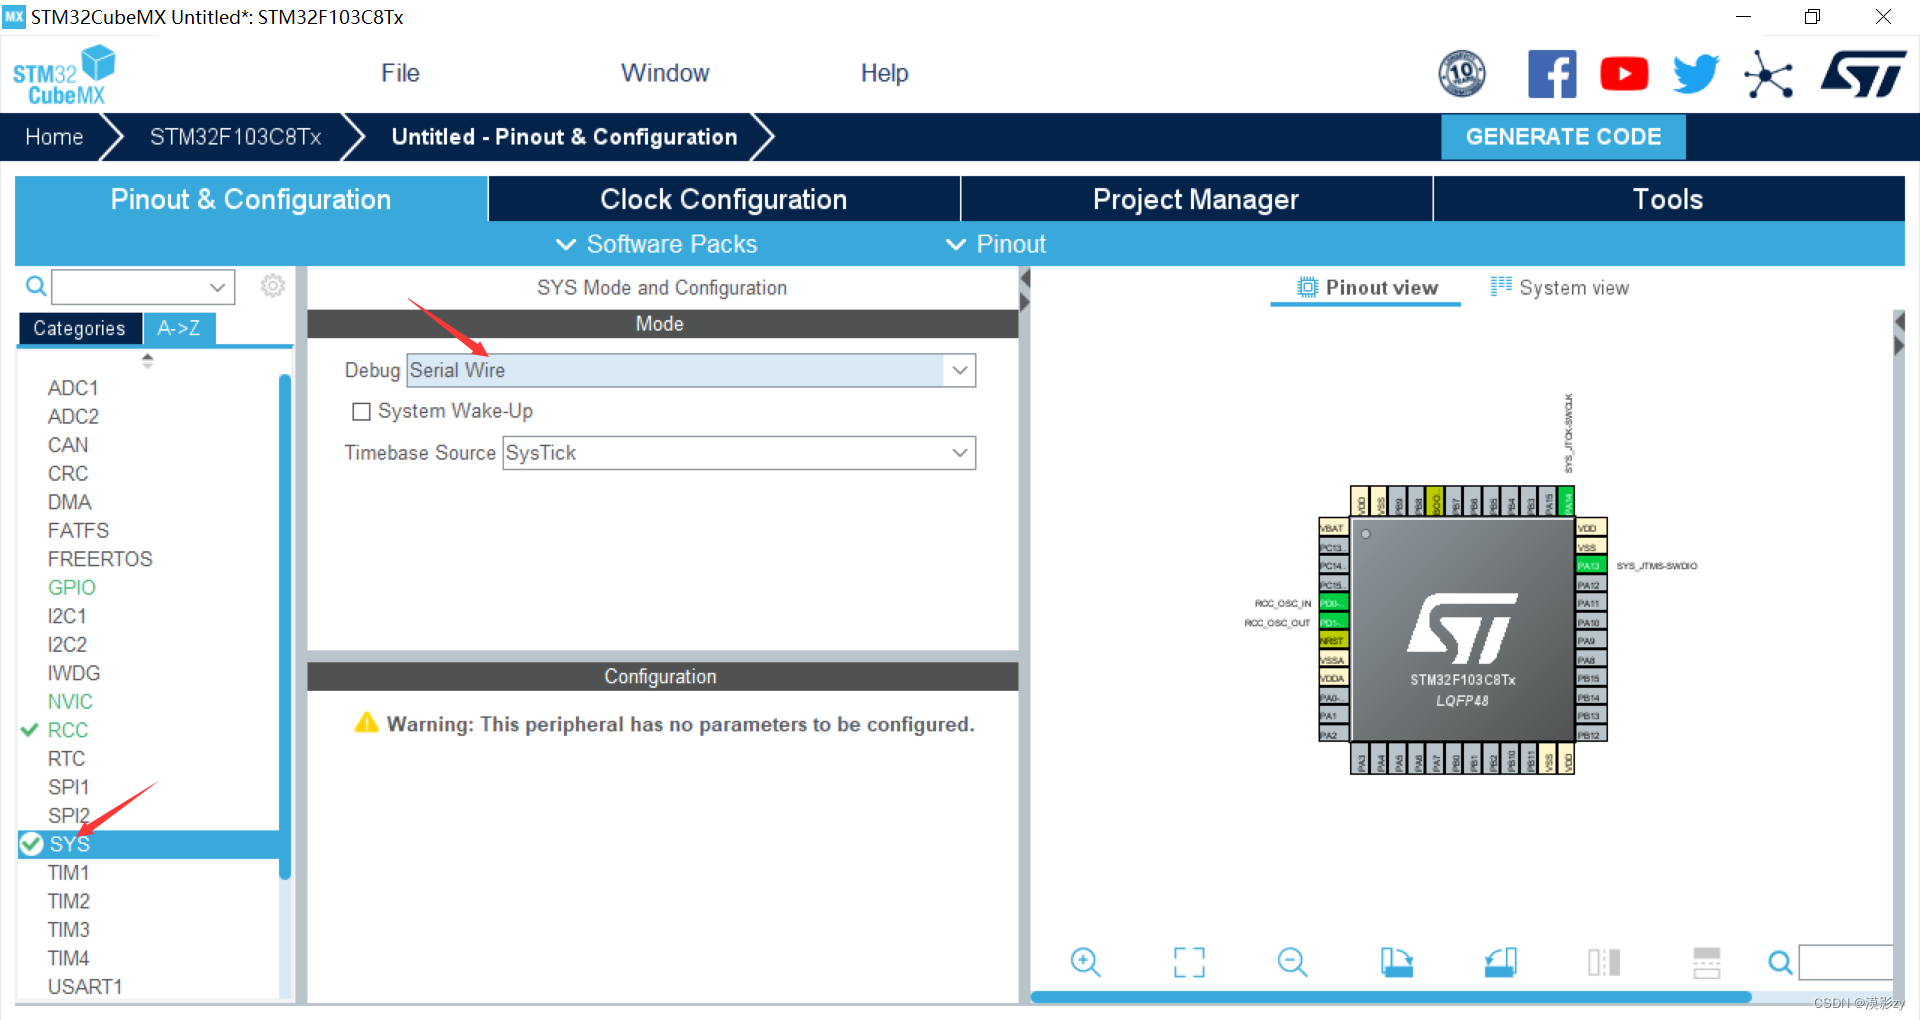Image resolution: width=1920 pixels, height=1020 pixels.
Task: Select I2C1 in the category list
Action: click(x=67, y=616)
